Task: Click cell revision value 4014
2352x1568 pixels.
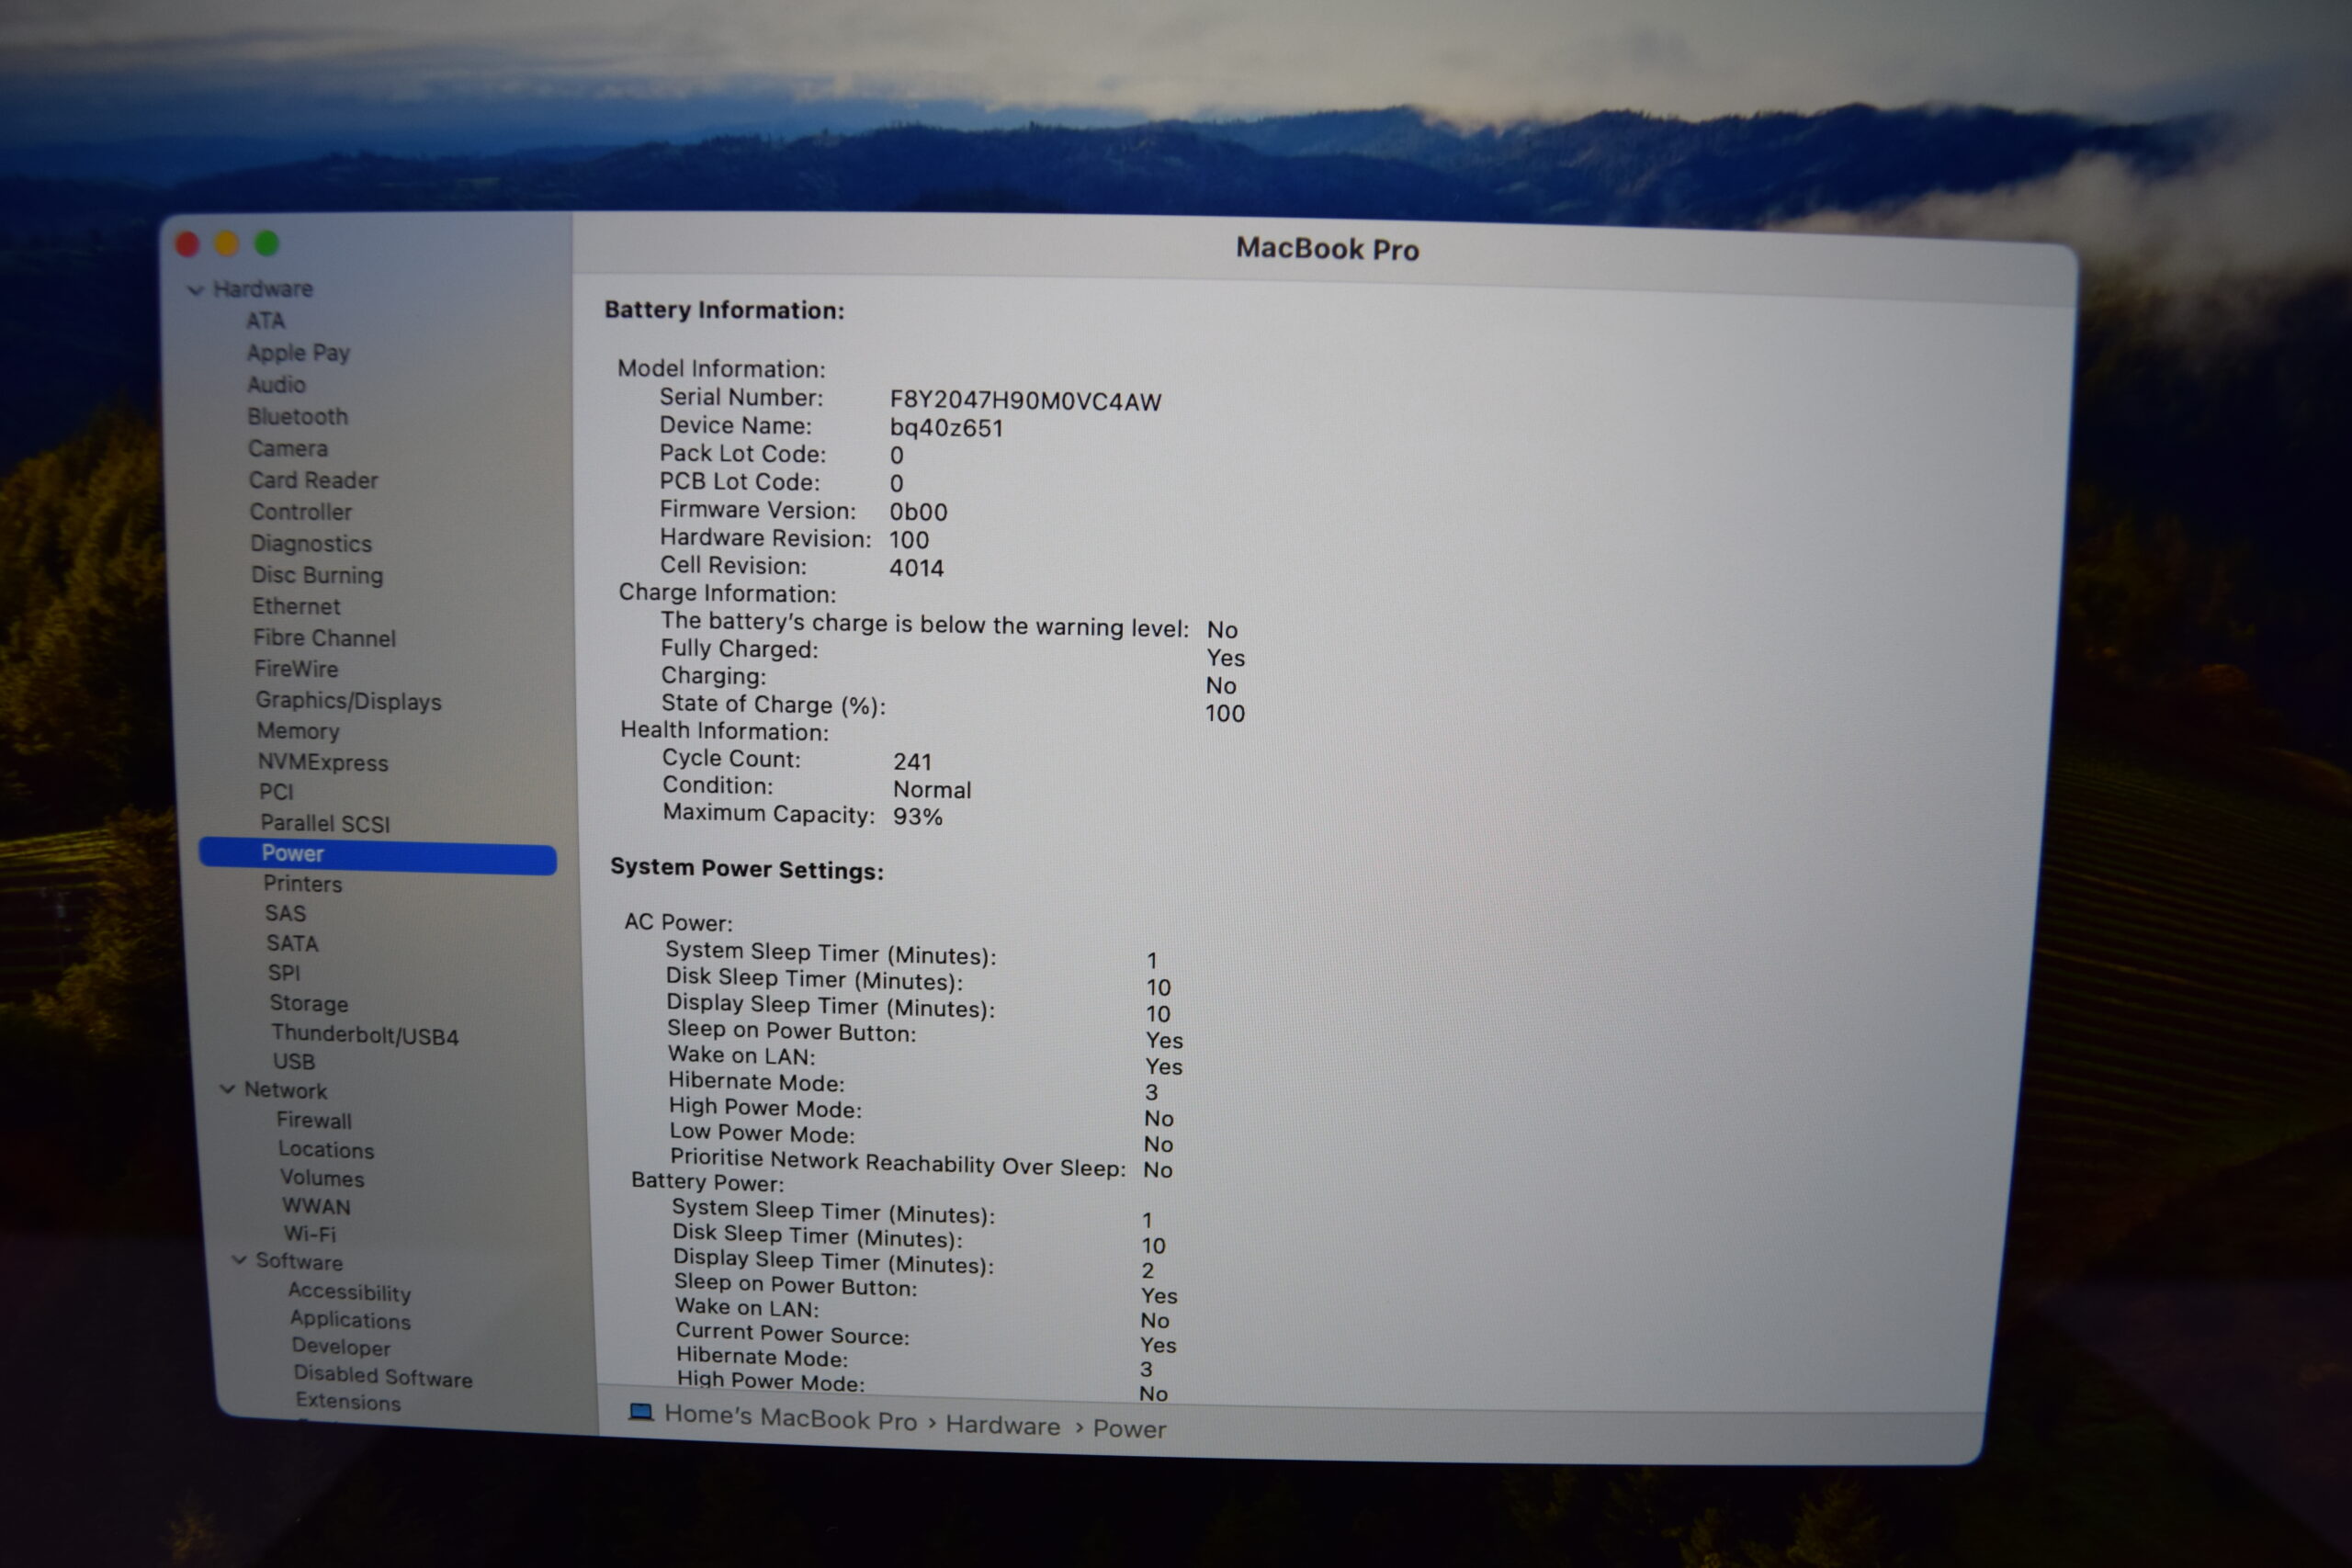Action: tap(916, 568)
